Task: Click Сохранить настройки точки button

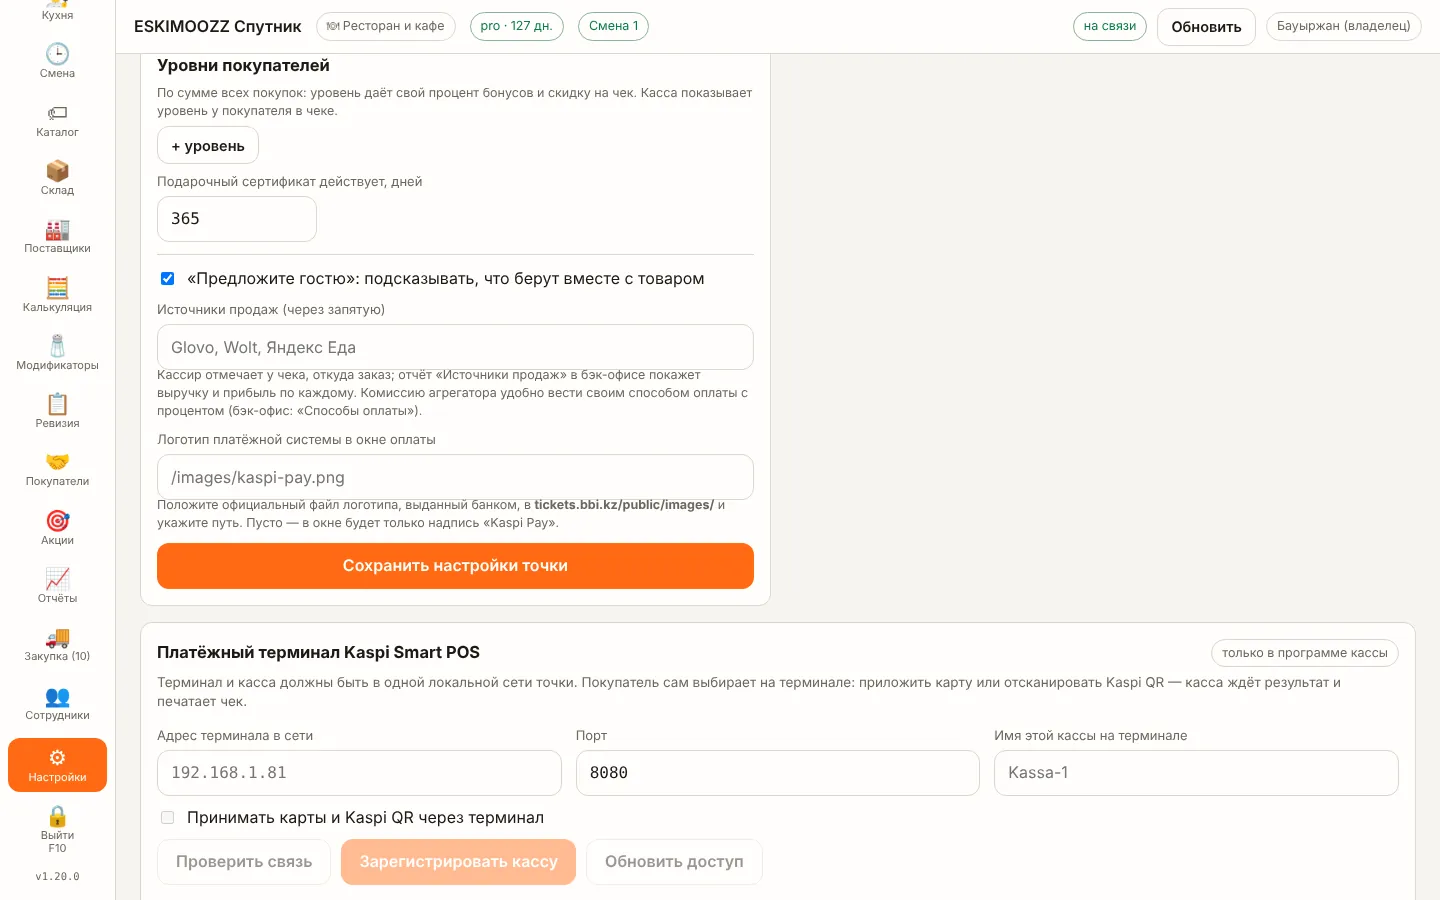Action: pyautogui.click(x=455, y=566)
